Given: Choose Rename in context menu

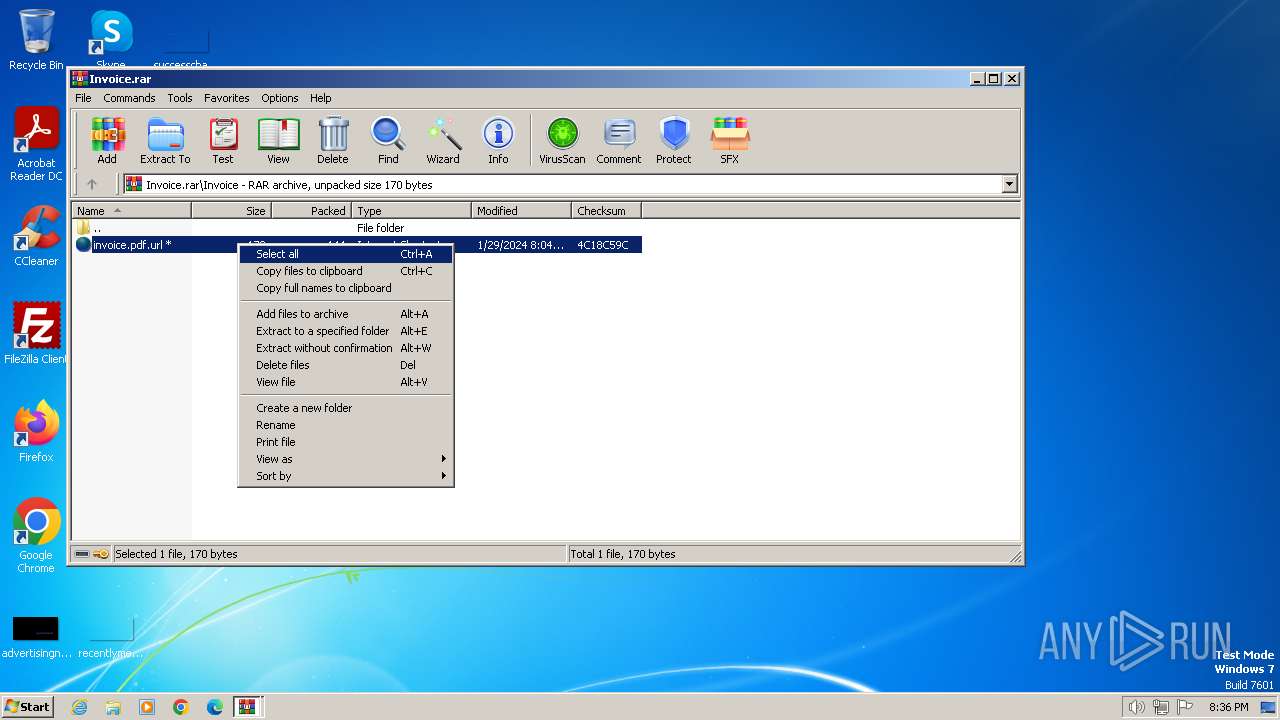Looking at the screenshot, I should click(x=346, y=425).
